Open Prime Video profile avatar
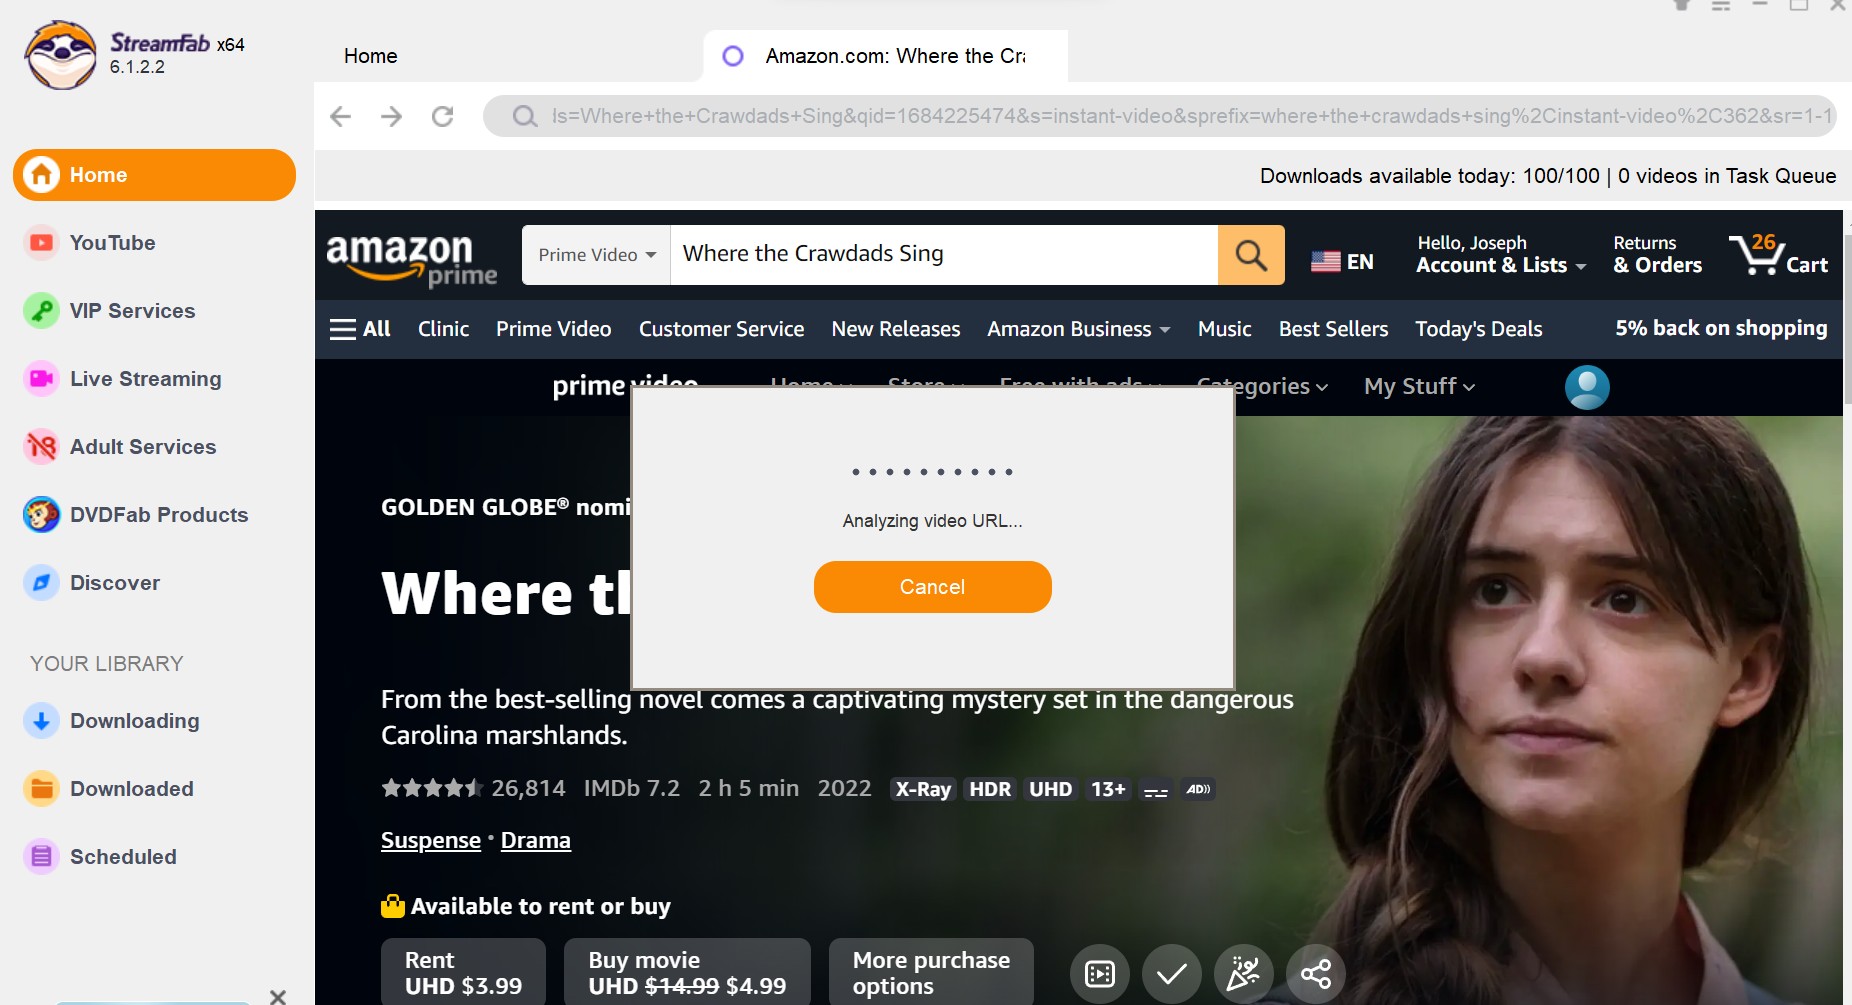Screen dimensions: 1852x1005 (x=1587, y=387)
